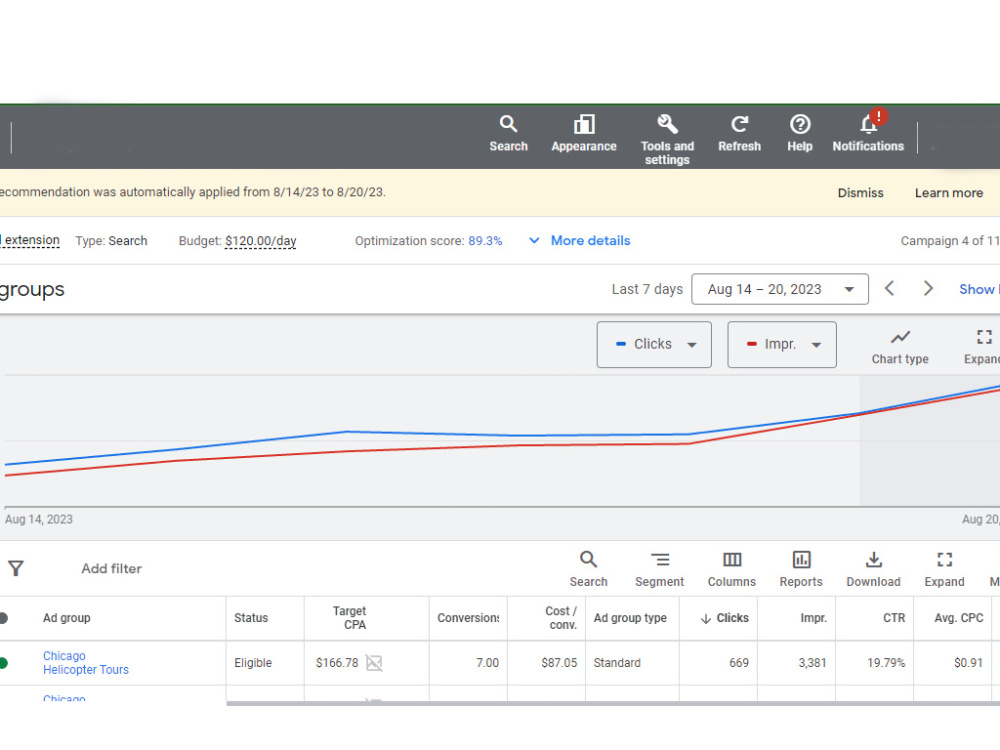This screenshot has width=1000, height=750.
Task: Open the Help menu
Action: (800, 134)
